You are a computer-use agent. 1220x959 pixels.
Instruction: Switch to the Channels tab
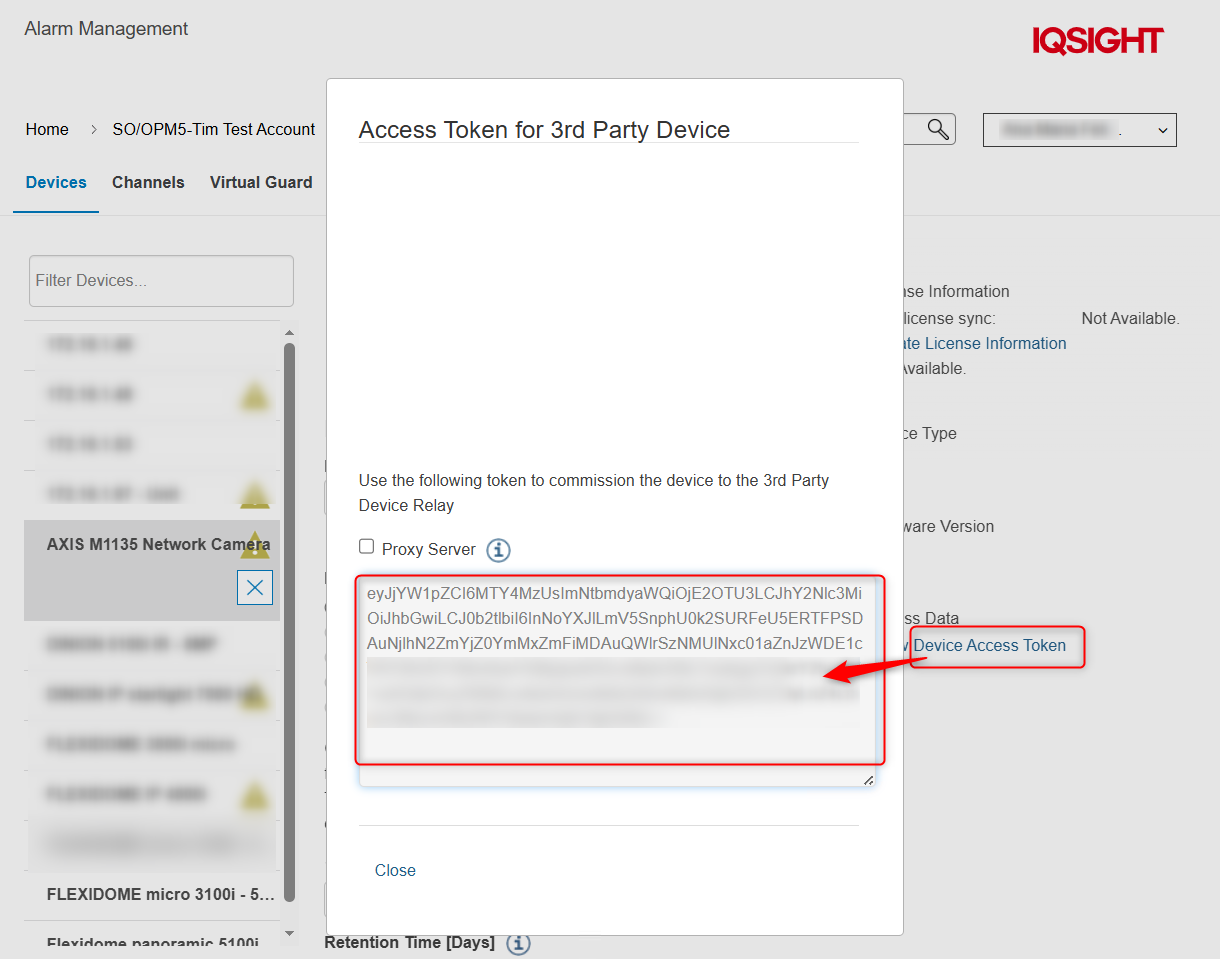(148, 182)
